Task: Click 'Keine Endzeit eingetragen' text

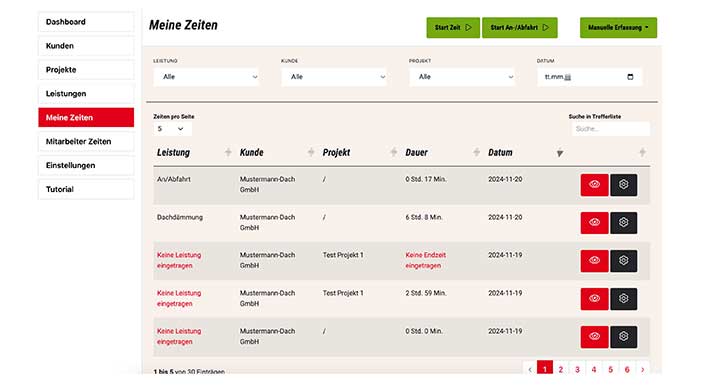Action: (425, 260)
